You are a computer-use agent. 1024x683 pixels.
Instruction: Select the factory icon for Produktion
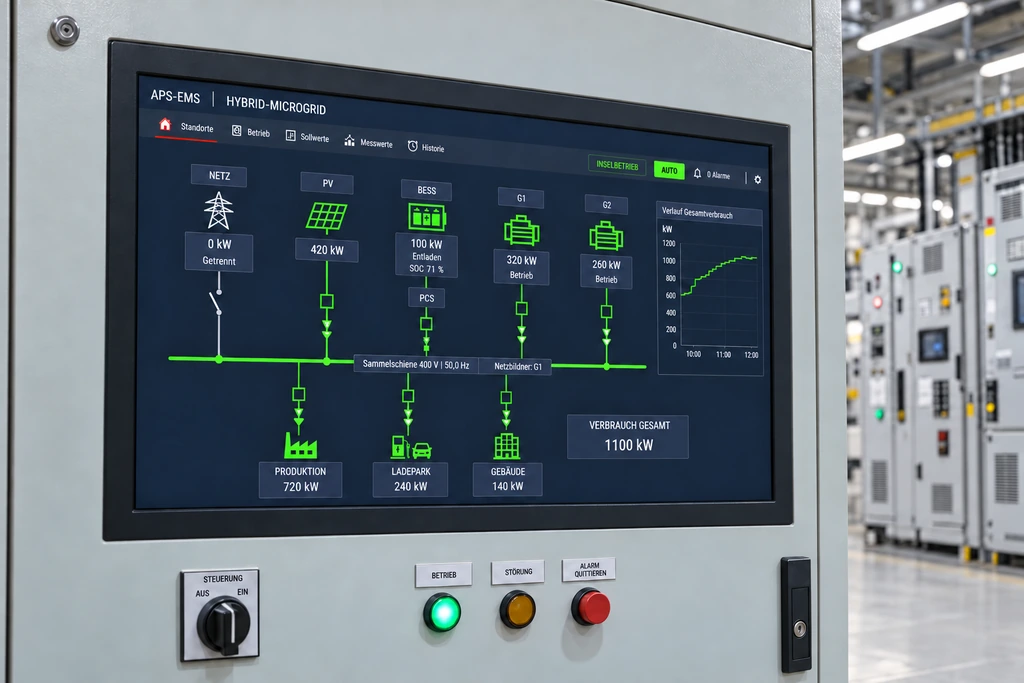[300, 445]
